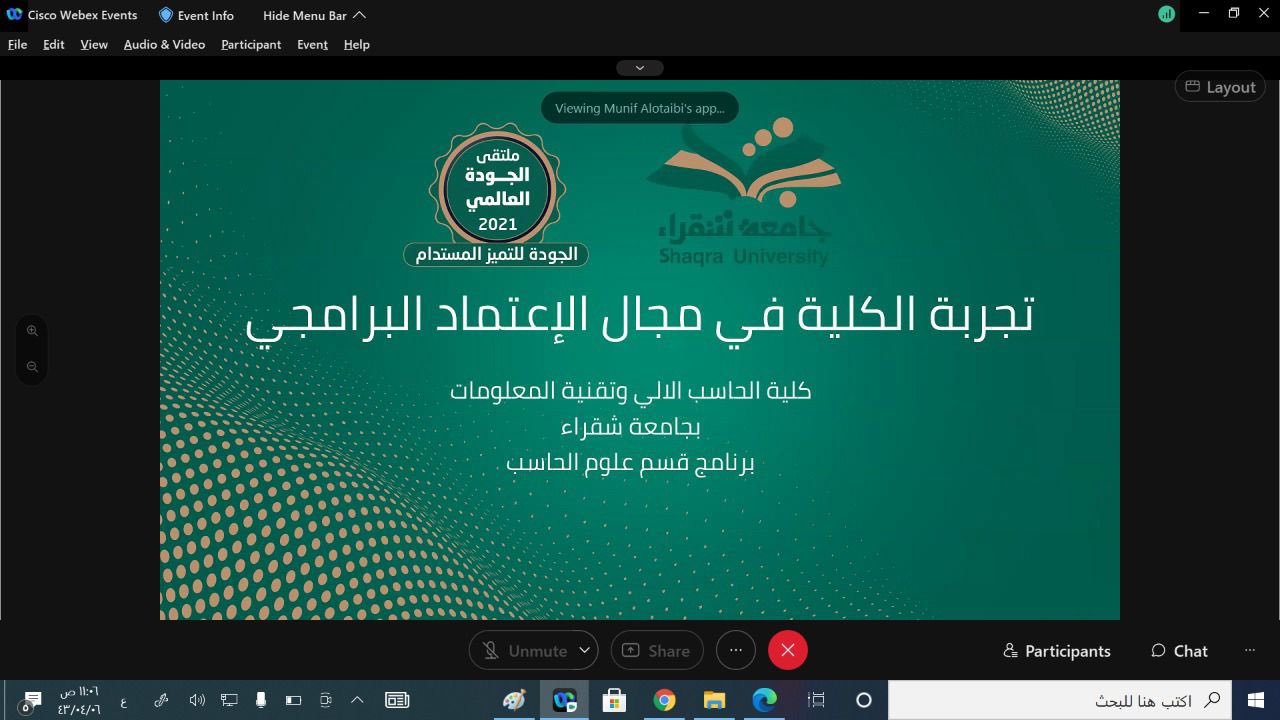Expand audio options arrow next to Unmute
Screen dimensions: 1280x720
click(x=585, y=650)
